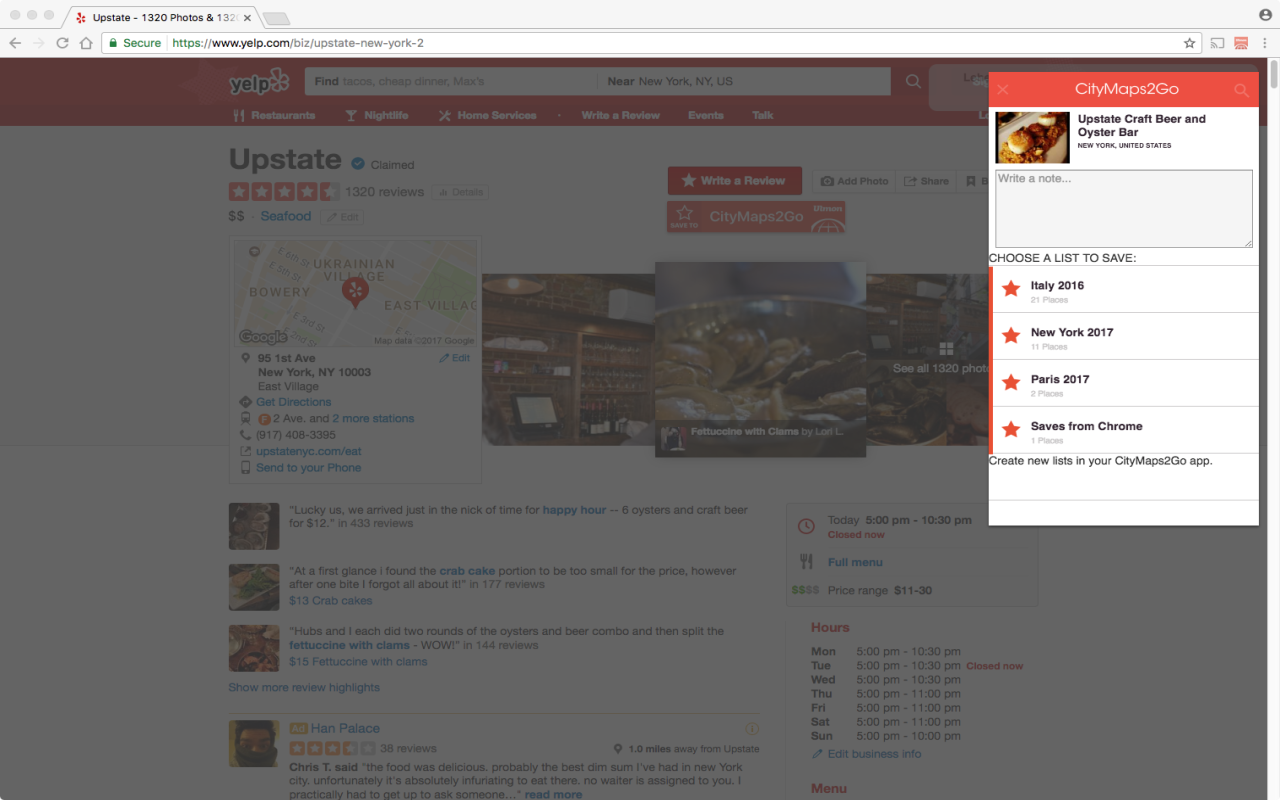This screenshot has width=1280, height=800.
Task: Open the Fettuccine with Clams photo
Action: [x=760, y=359]
